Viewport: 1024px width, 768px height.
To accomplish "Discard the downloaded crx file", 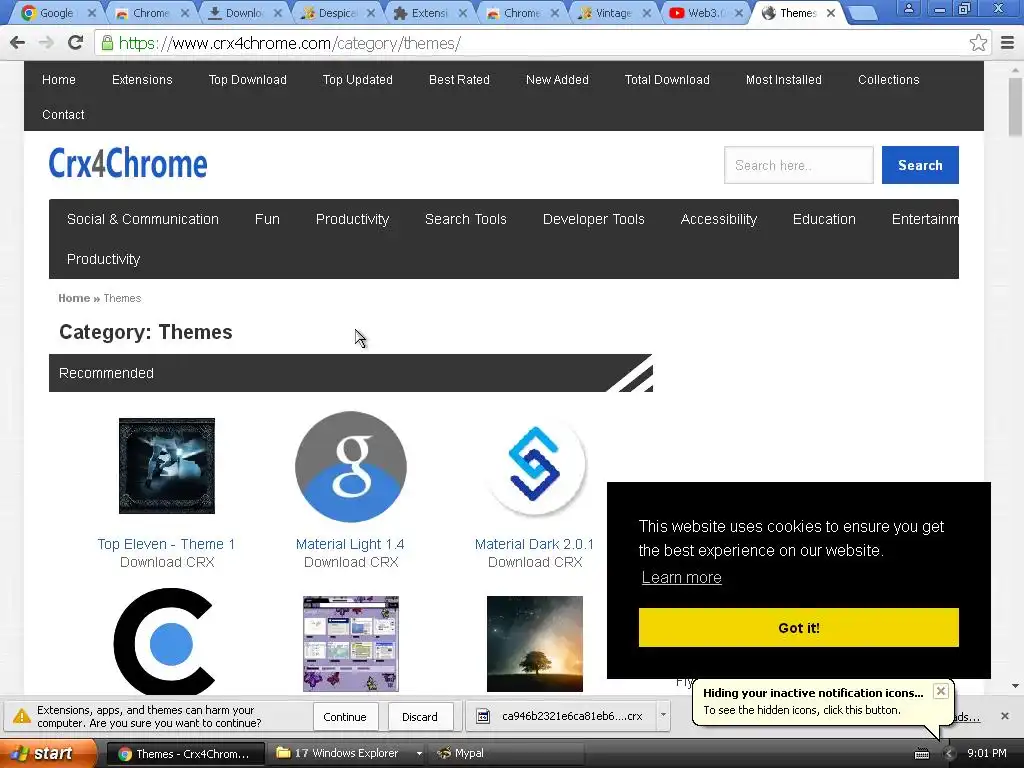I will tap(420, 716).
